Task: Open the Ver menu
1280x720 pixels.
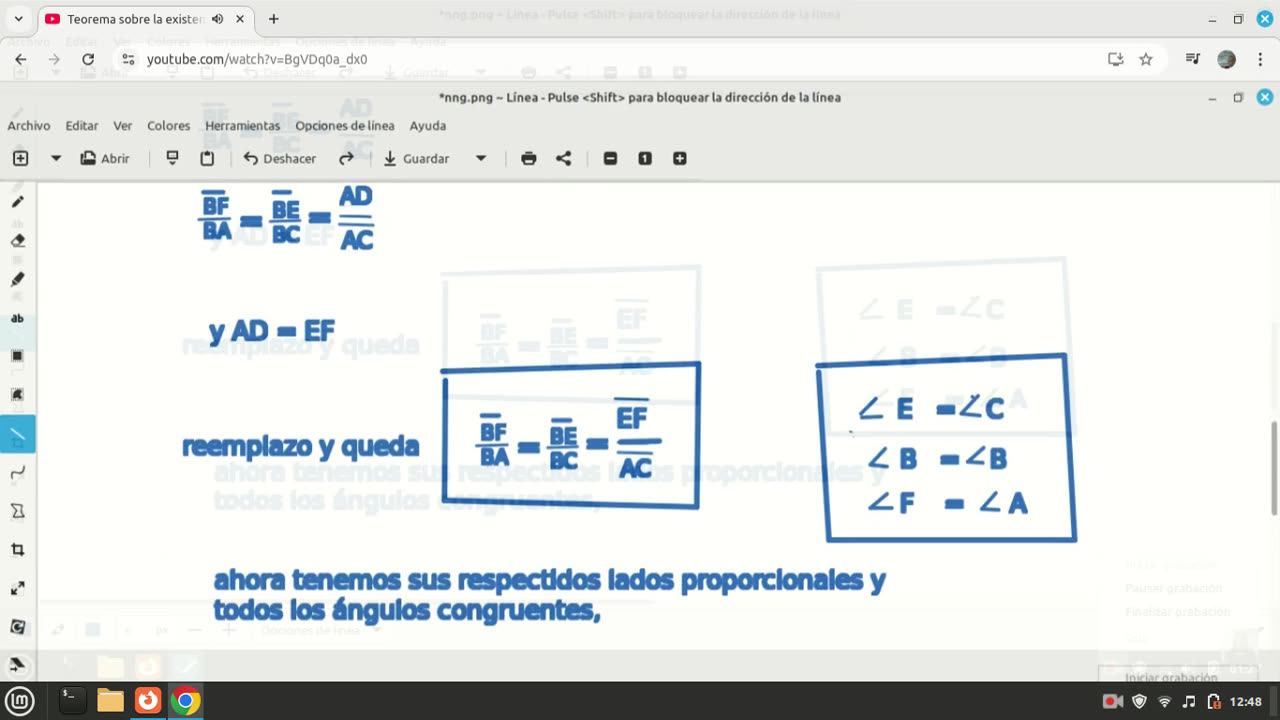Action: click(x=123, y=126)
